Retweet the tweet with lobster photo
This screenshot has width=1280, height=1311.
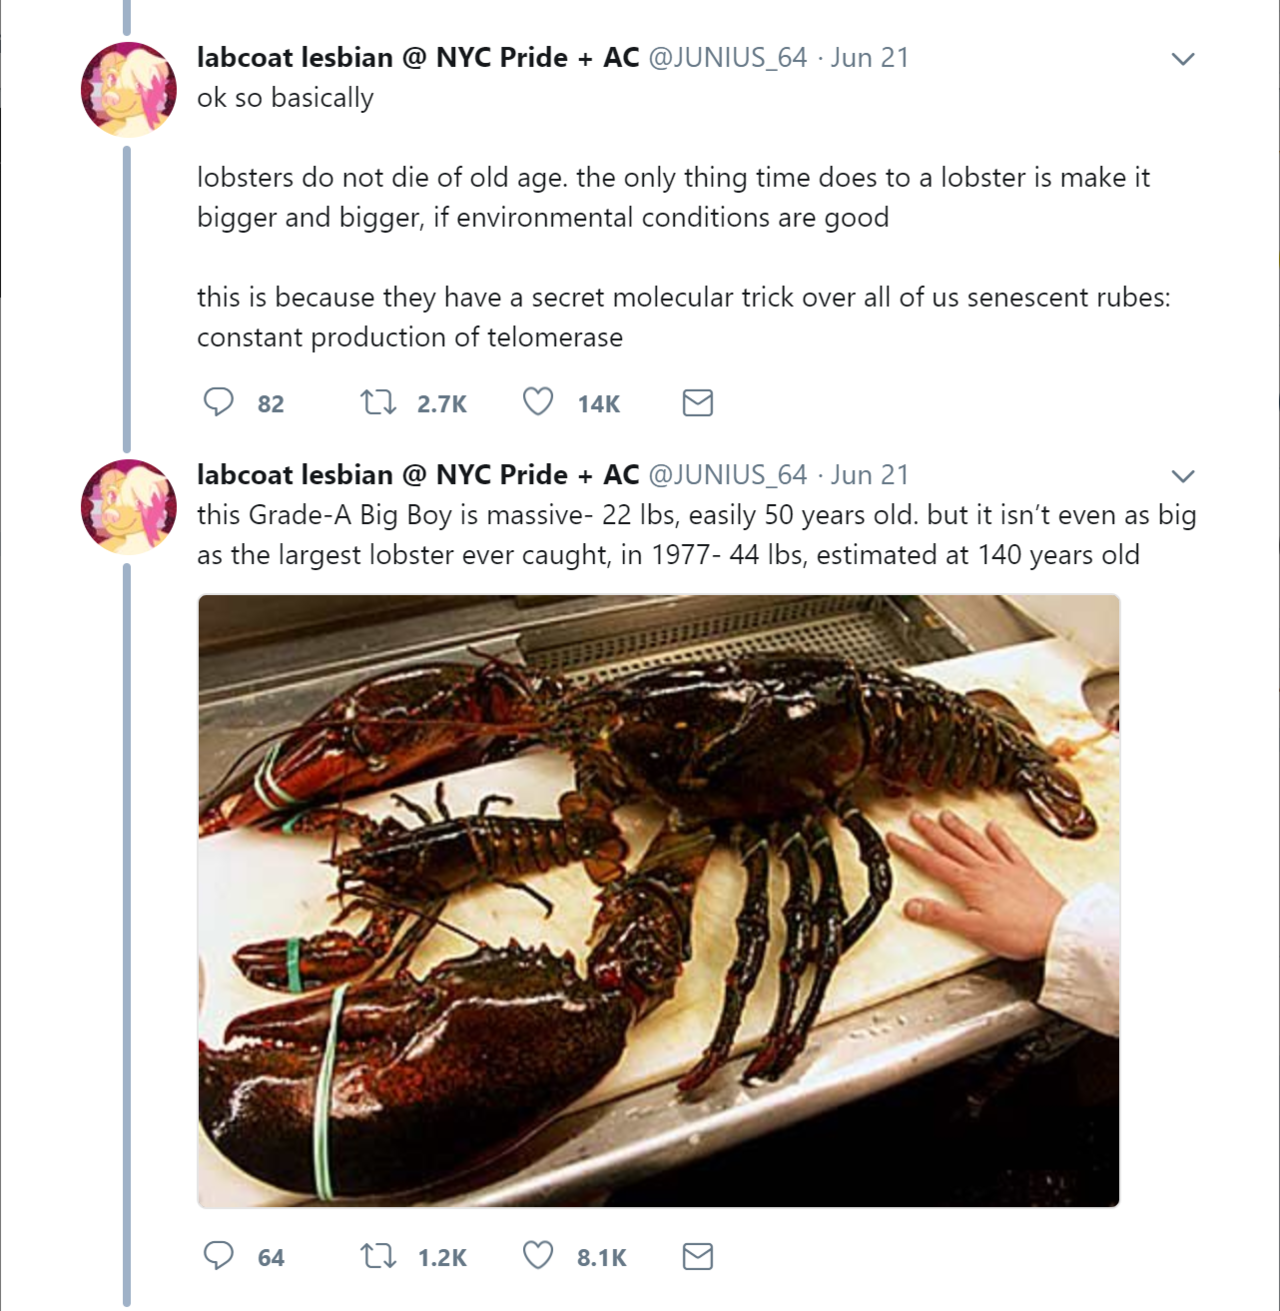coord(378,1256)
